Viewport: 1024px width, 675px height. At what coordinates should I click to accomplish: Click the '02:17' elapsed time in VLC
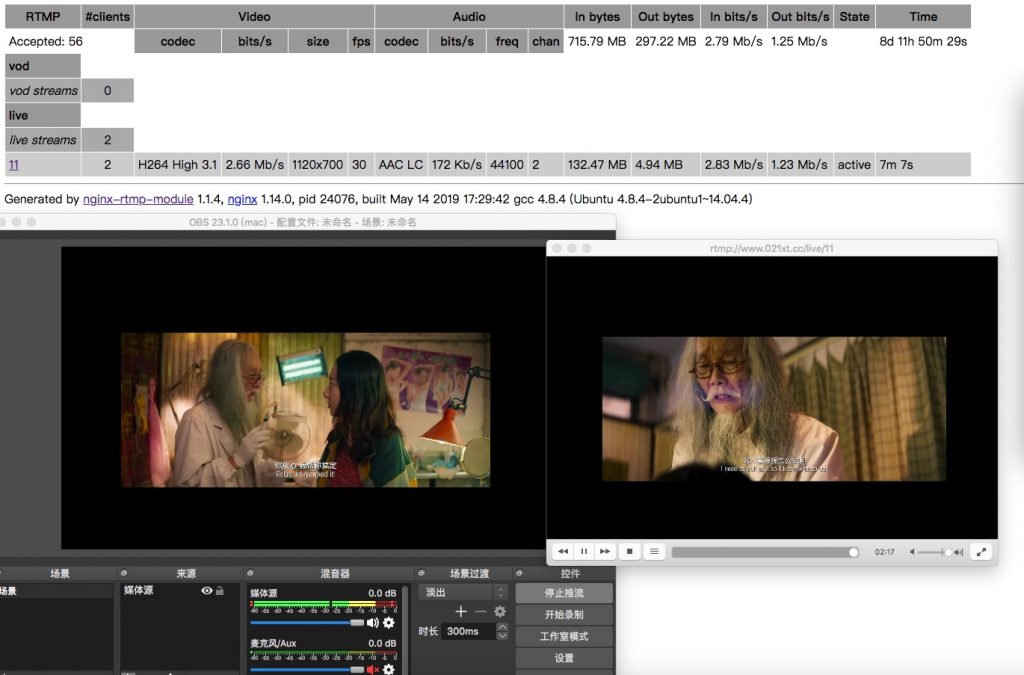(x=885, y=552)
